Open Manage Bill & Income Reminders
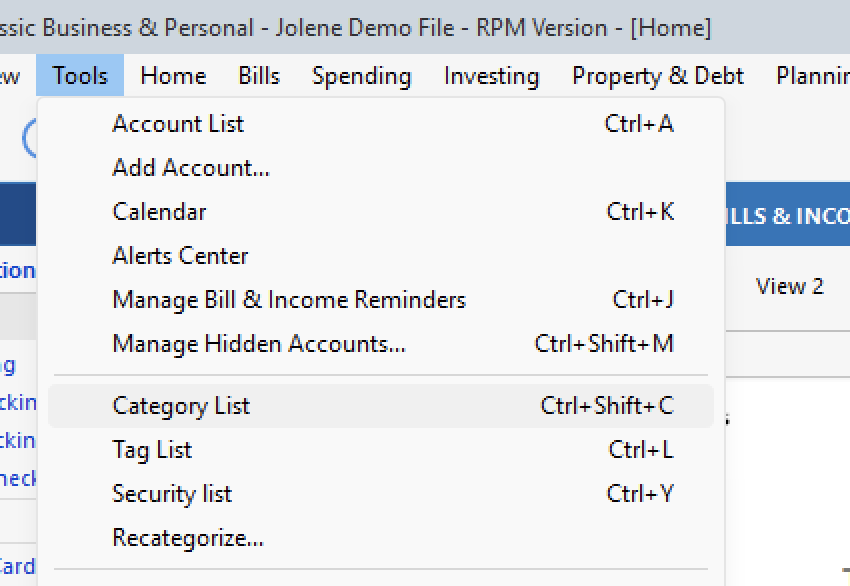Viewport: 850px width, 586px height. click(x=289, y=300)
